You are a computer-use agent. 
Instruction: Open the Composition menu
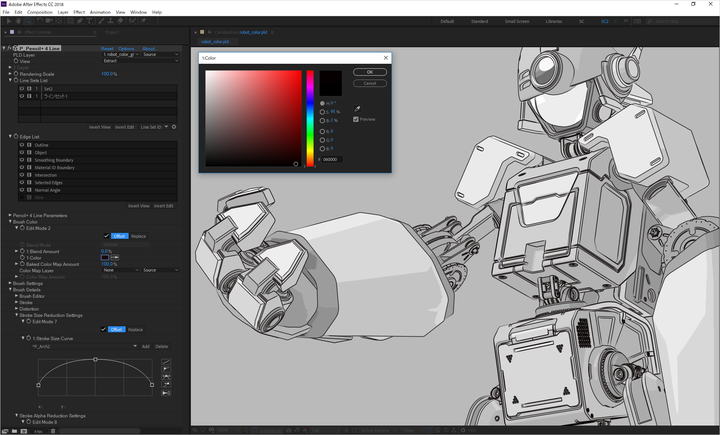tap(40, 12)
